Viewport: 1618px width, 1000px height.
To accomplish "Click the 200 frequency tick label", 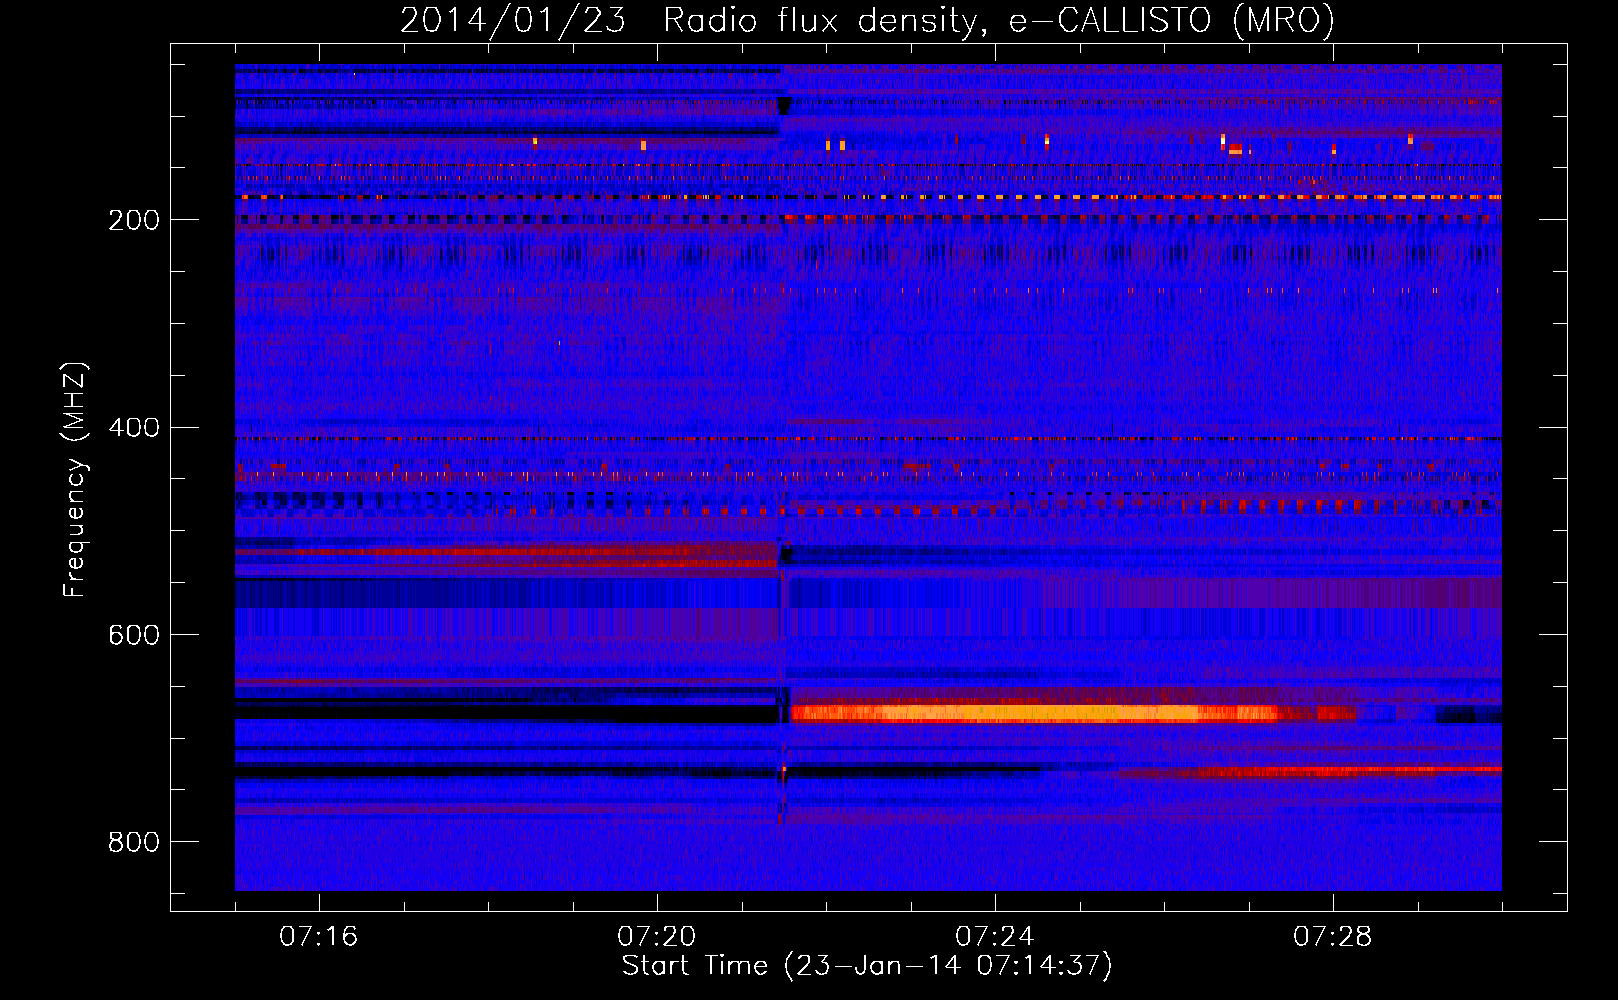I will (133, 220).
